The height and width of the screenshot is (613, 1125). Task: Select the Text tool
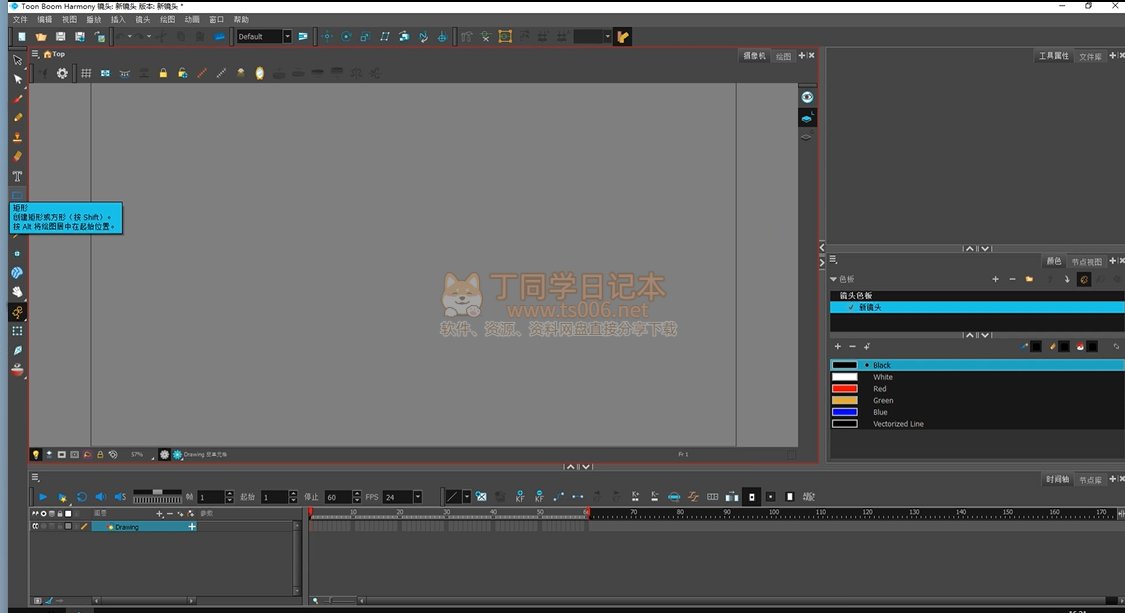(17, 176)
